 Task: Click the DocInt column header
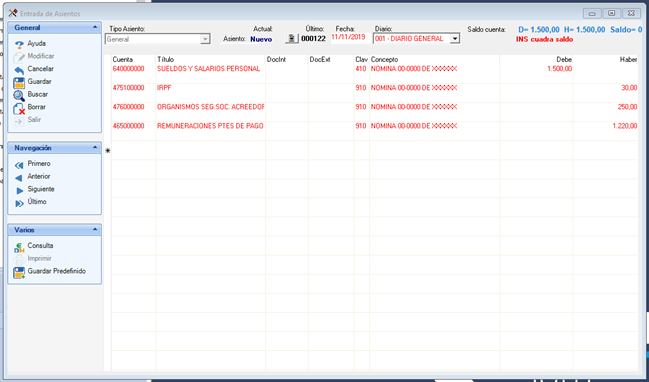point(276,60)
